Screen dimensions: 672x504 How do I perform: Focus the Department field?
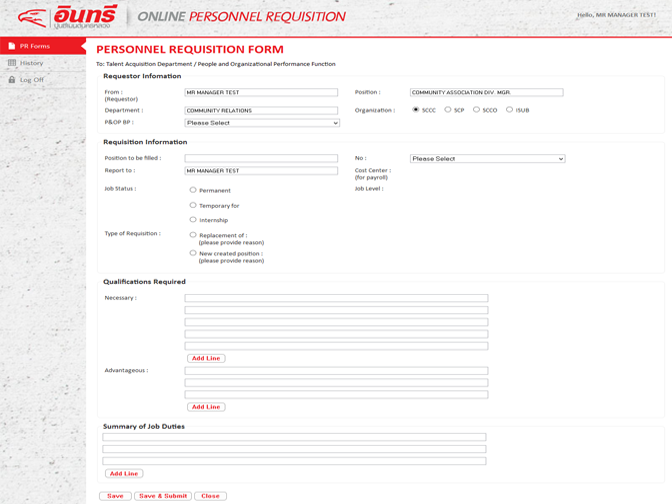[x=261, y=111]
